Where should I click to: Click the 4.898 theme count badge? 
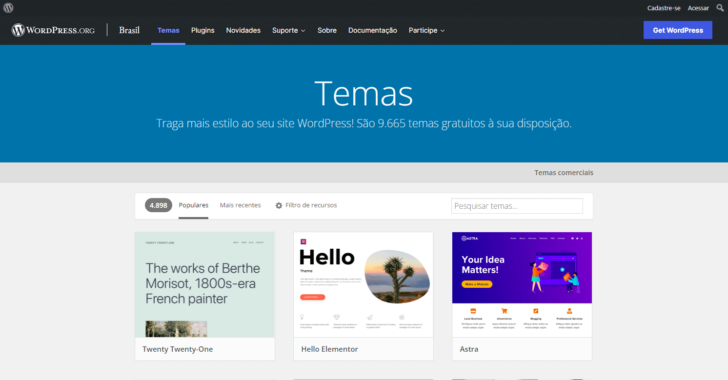tap(158, 205)
